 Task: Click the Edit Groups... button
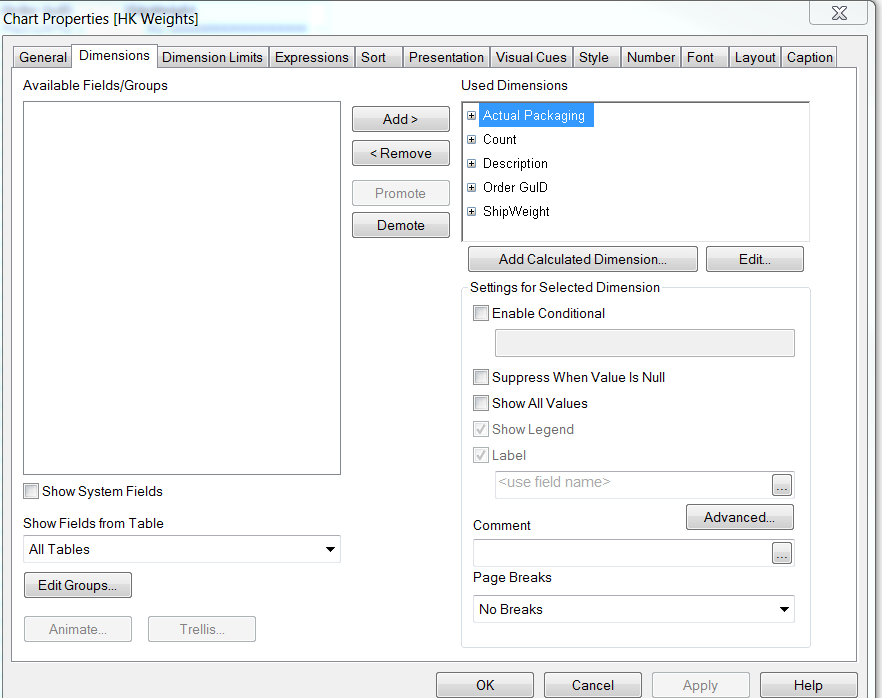(x=78, y=585)
